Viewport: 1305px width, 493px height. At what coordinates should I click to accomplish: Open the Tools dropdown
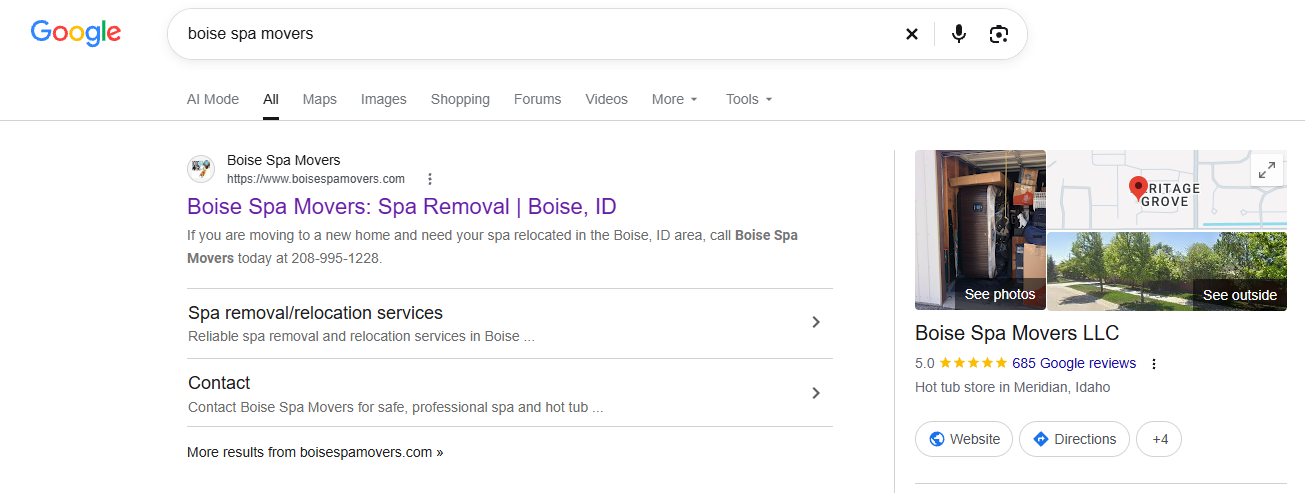click(x=749, y=99)
